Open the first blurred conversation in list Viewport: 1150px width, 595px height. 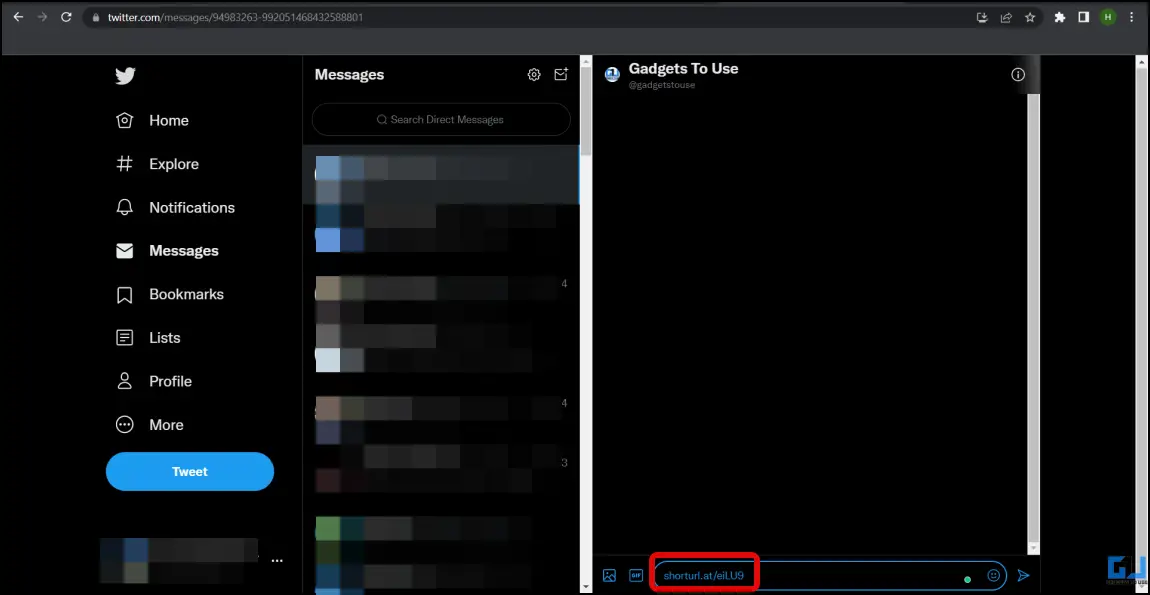point(441,175)
